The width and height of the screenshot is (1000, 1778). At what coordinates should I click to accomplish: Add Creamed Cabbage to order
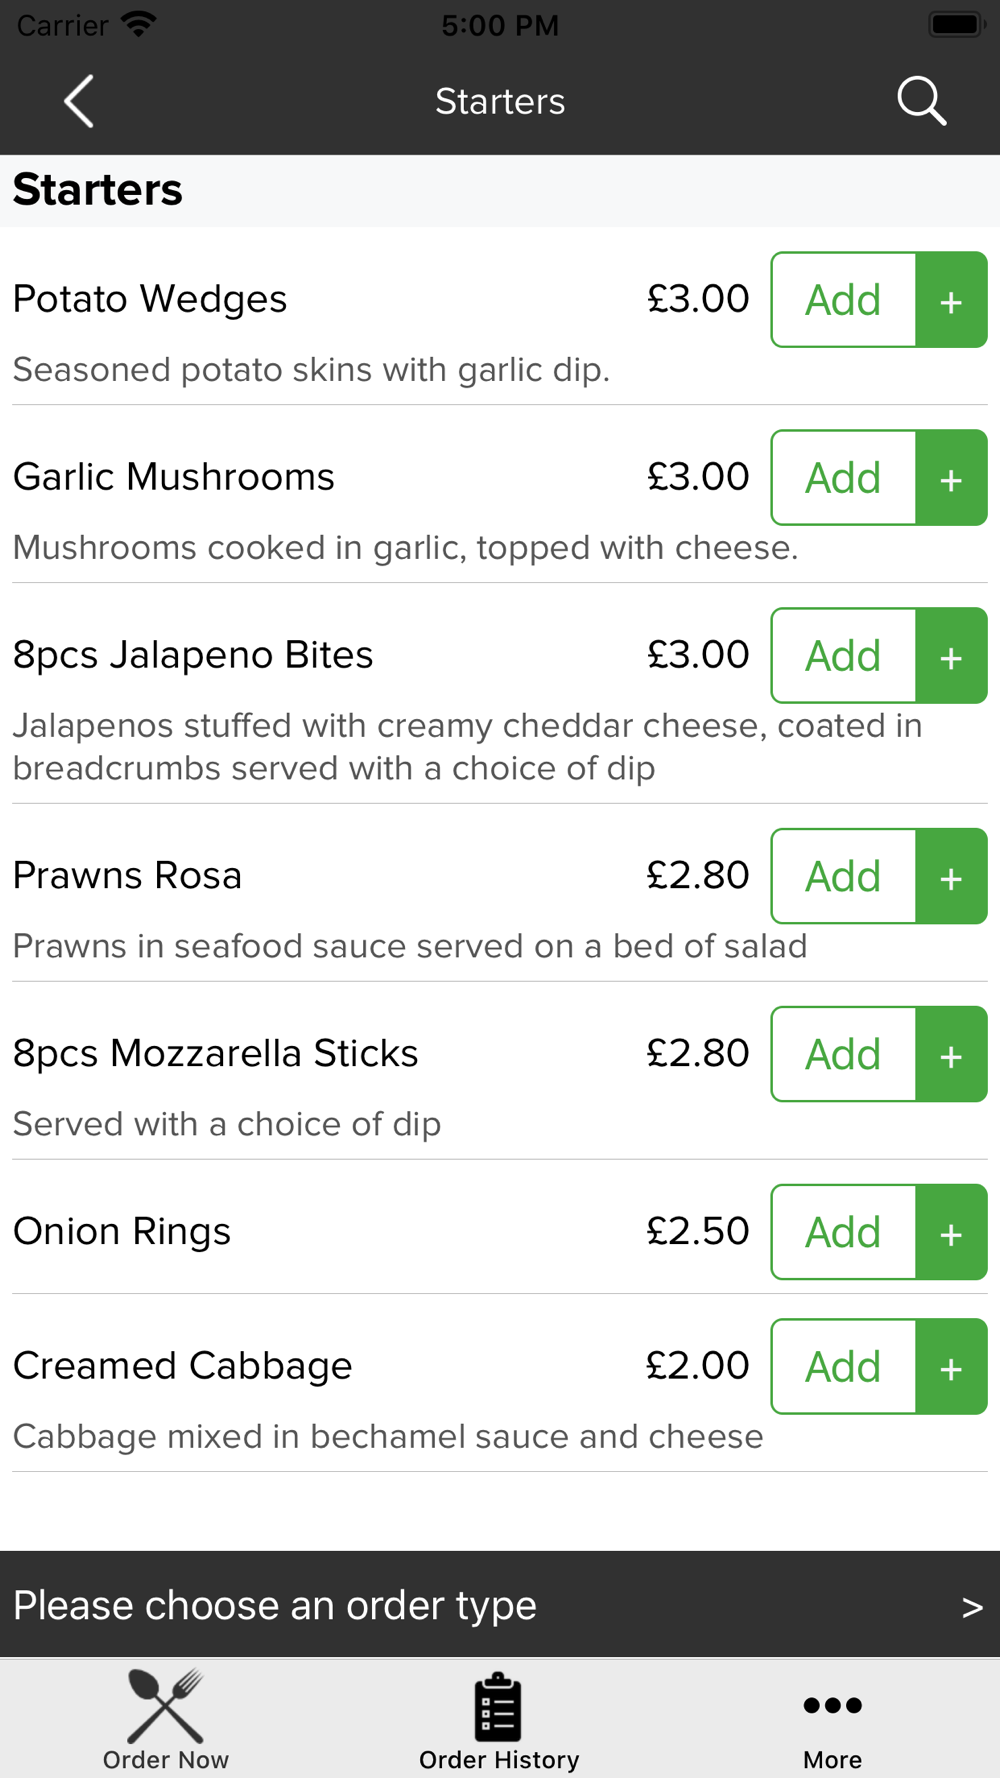click(x=844, y=1366)
